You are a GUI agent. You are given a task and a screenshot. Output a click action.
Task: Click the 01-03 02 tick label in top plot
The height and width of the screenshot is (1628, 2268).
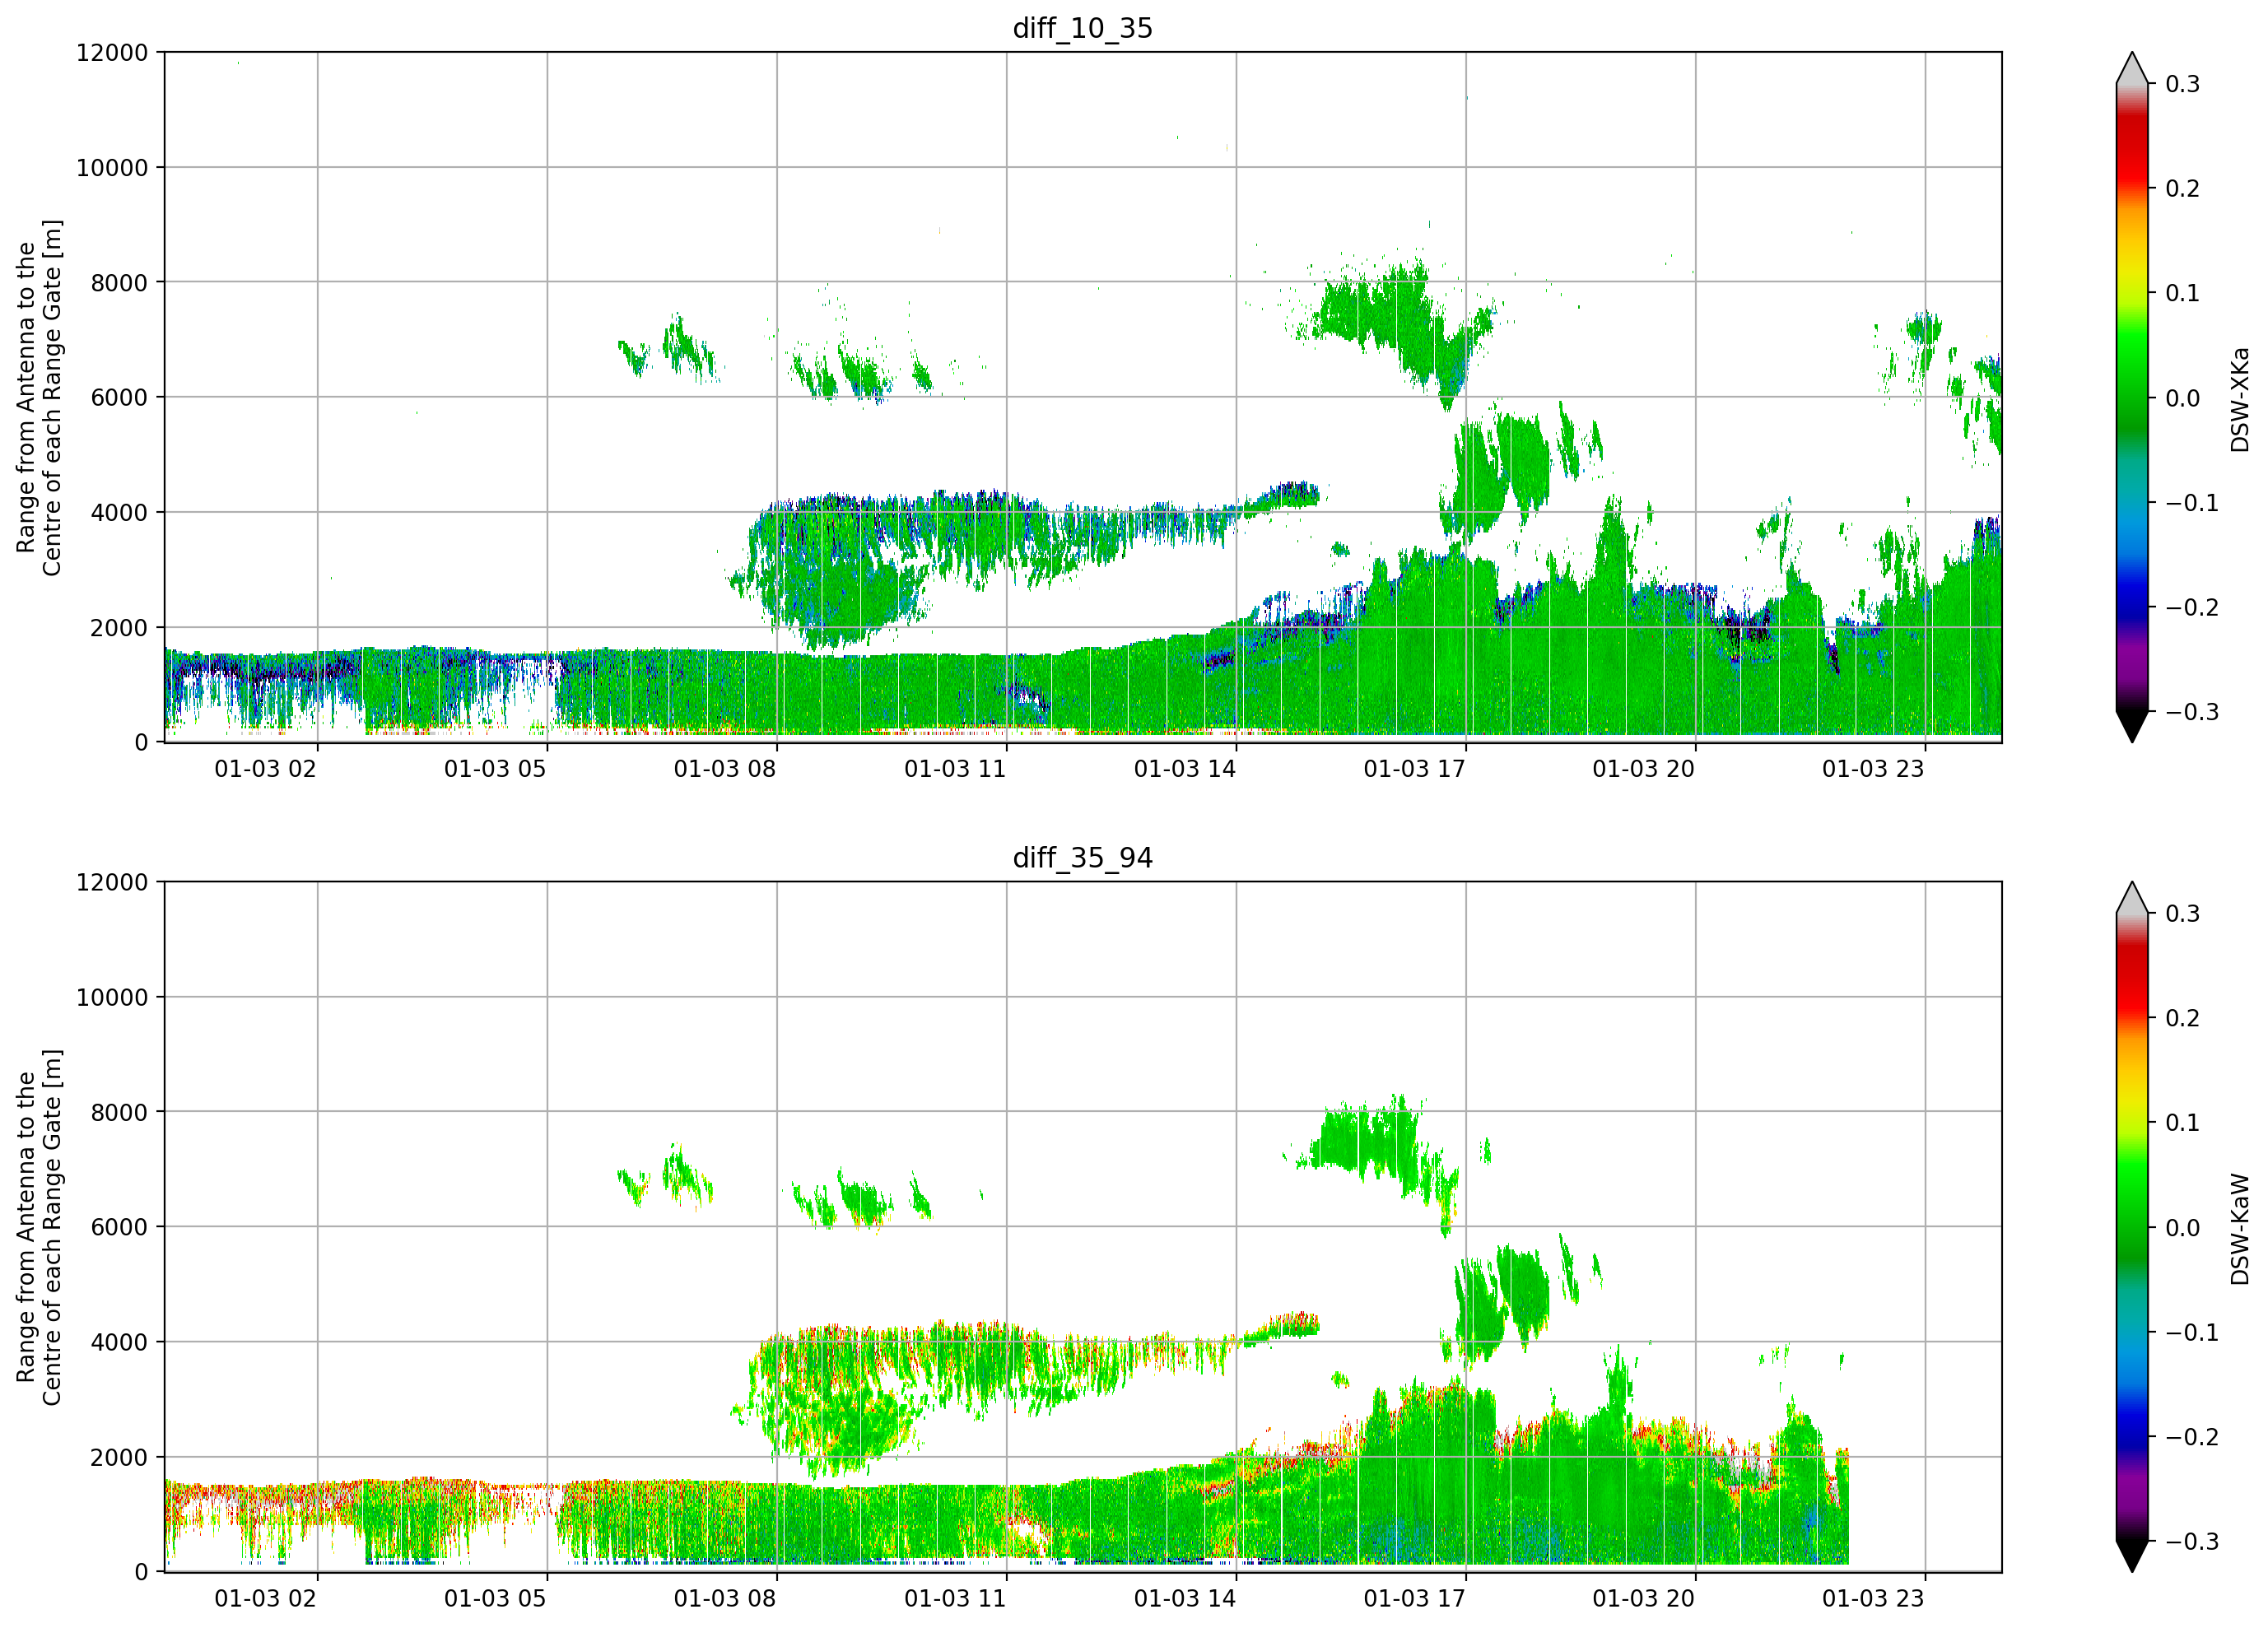point(265,769)
